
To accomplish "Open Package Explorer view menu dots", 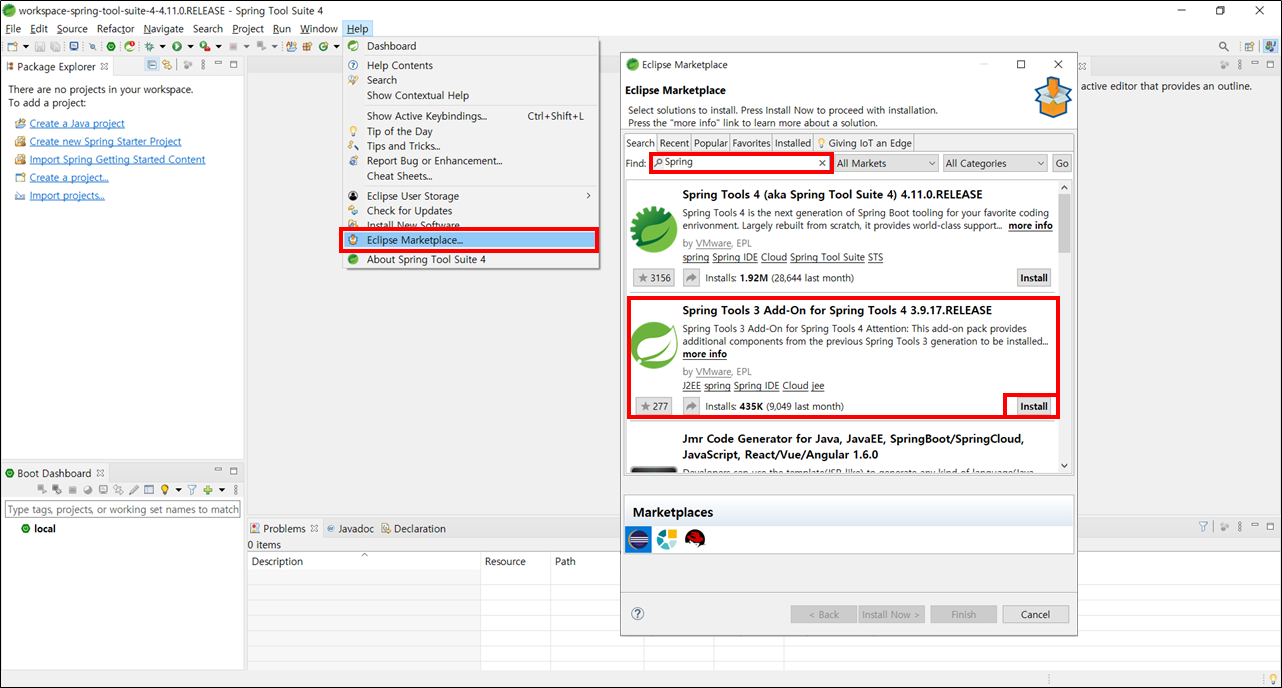I will coord(203,65).
